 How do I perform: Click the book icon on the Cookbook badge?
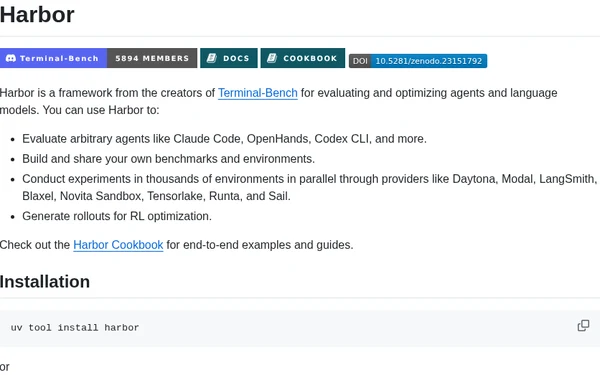[272, 58]
